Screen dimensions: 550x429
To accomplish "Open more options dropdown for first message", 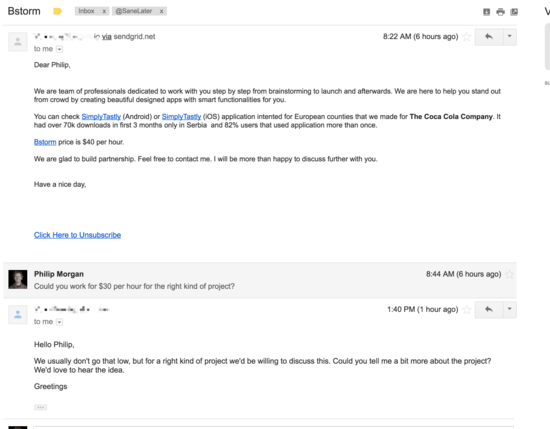I will pyautogui.click(x=510, y=36).
